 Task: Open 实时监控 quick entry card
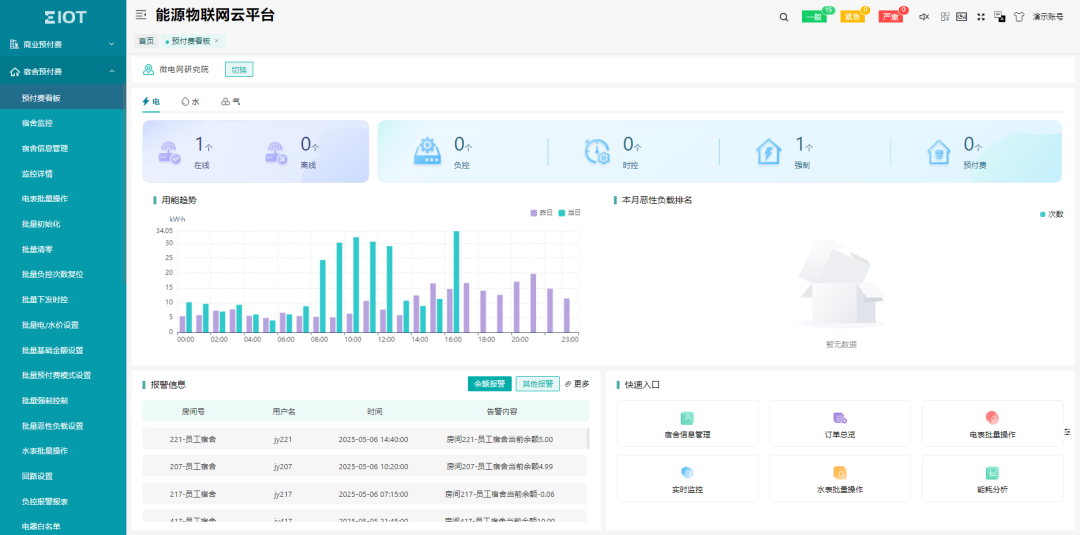(687, 478)
